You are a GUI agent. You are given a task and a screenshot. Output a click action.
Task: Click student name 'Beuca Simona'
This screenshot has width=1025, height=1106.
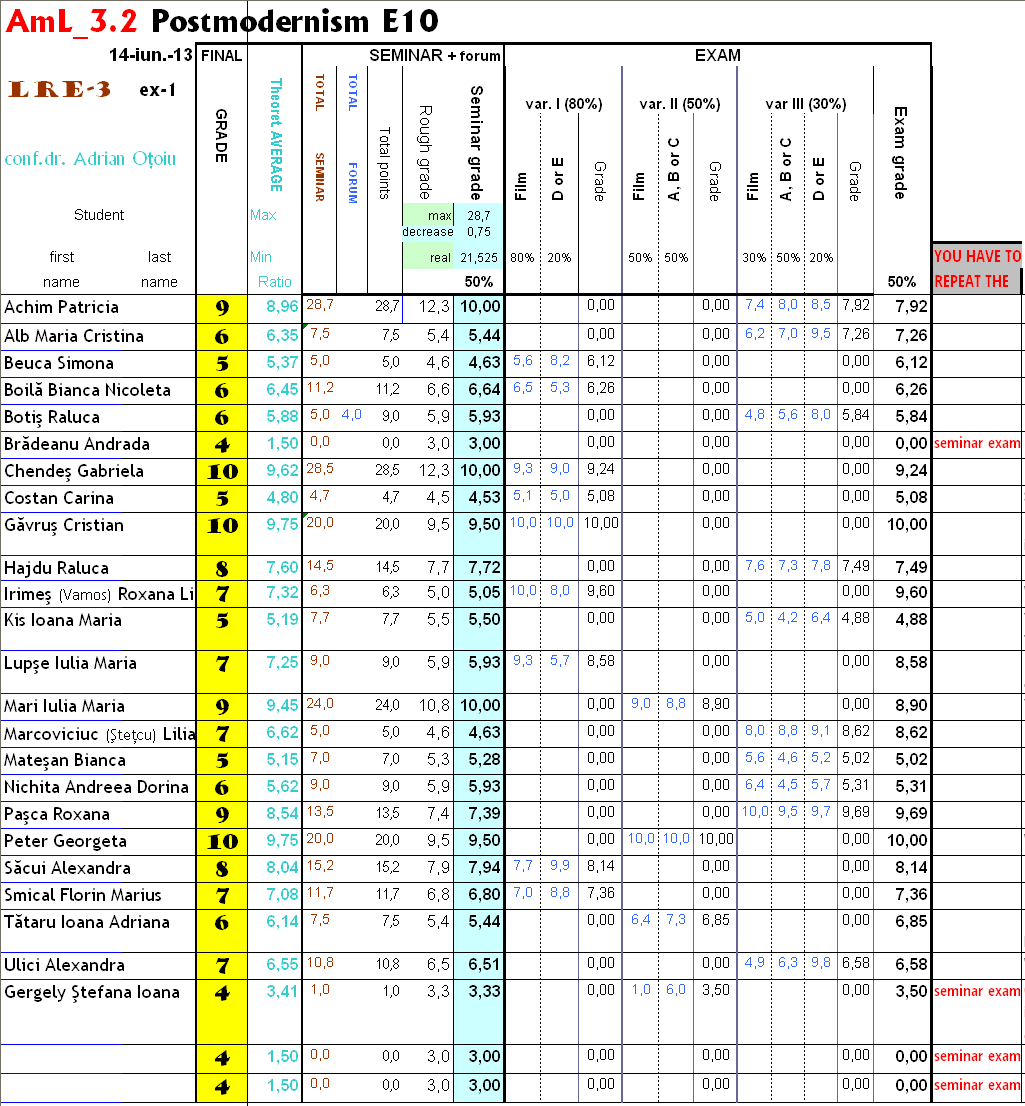coord(59,363)
